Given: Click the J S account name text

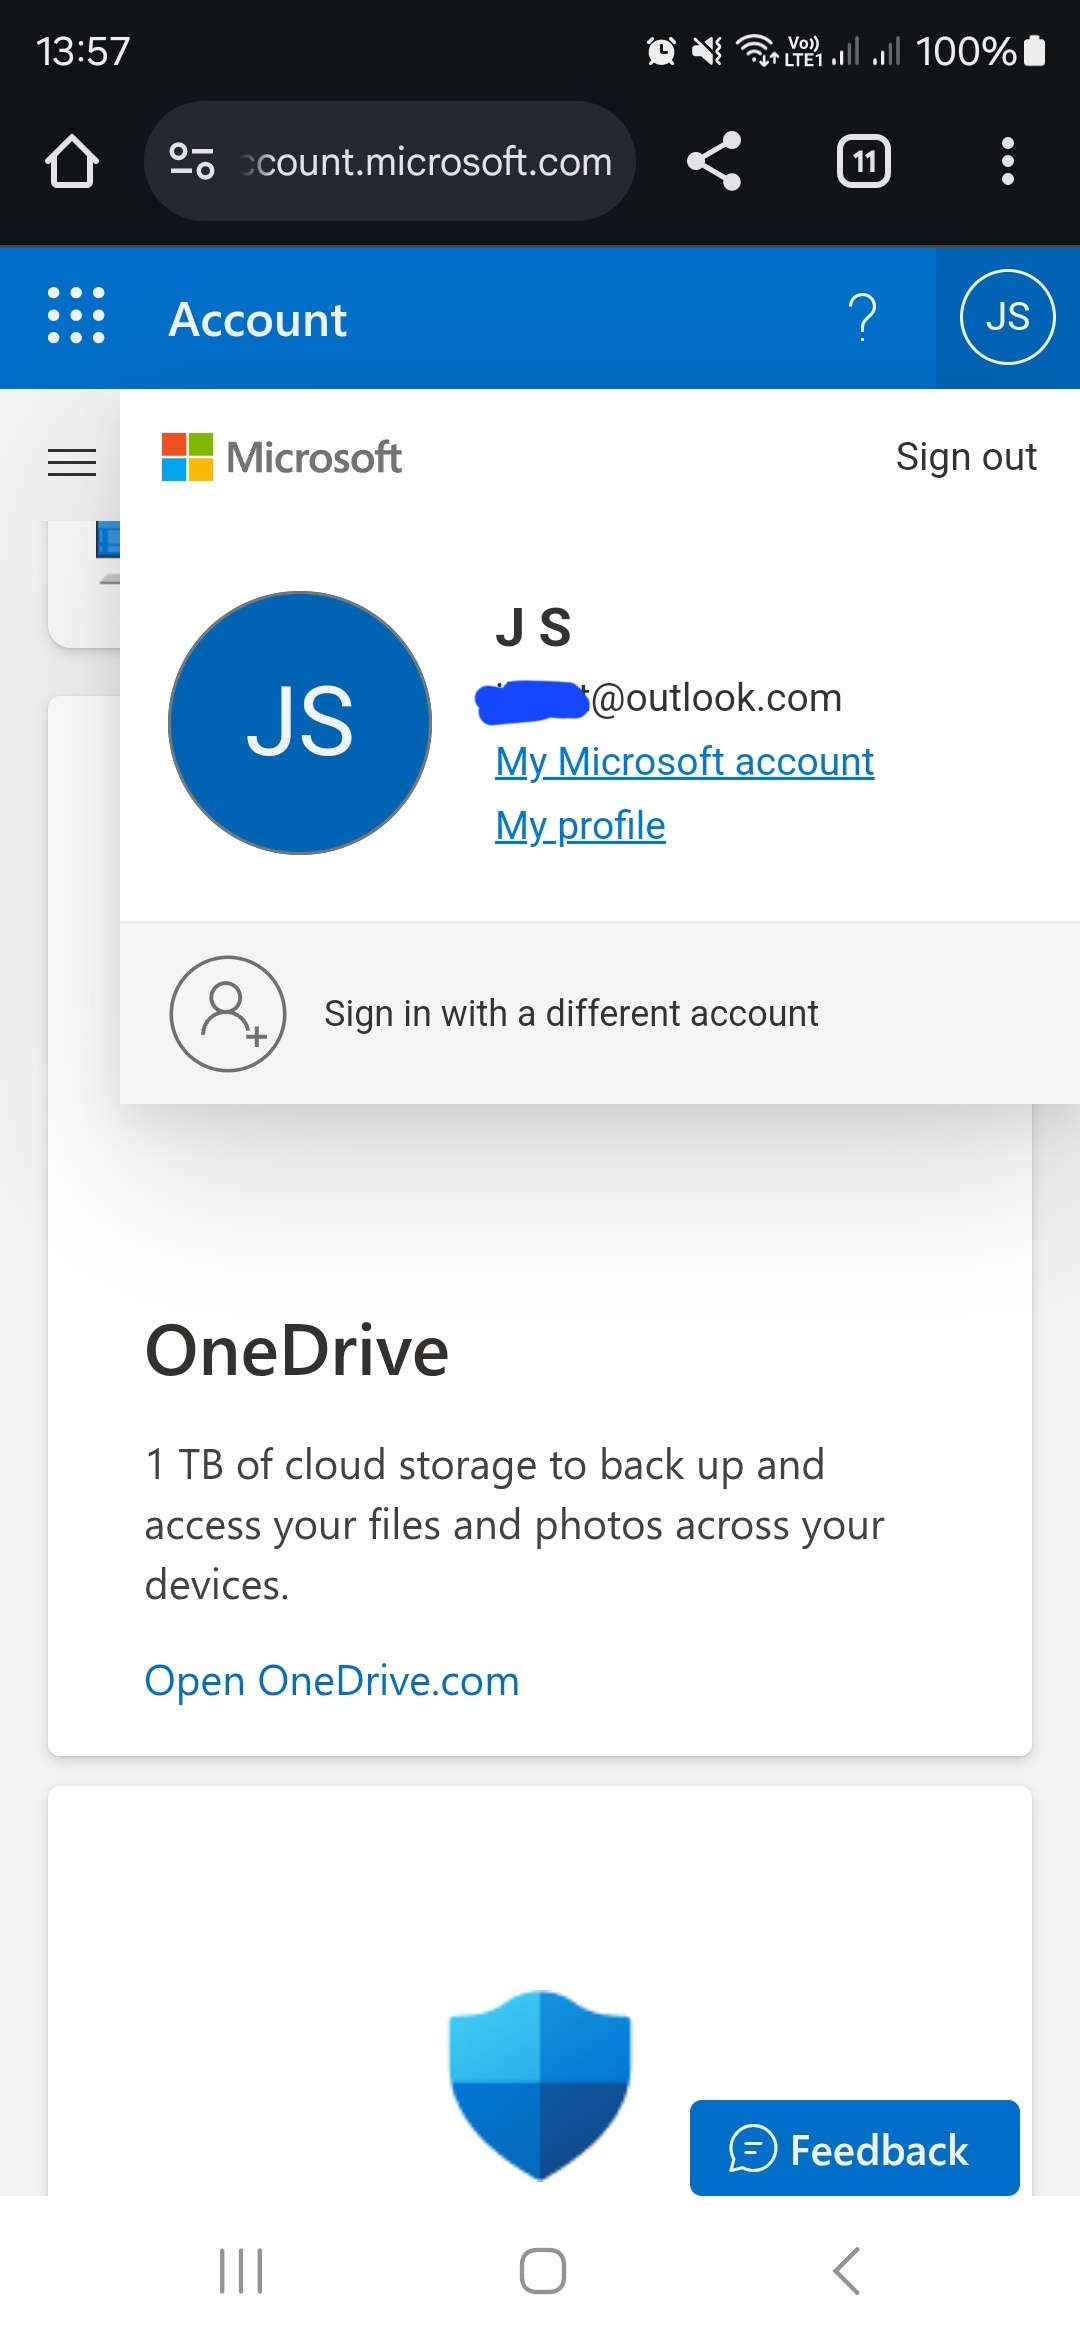Looking at the screenshot, I should click(x=533, y=628).
